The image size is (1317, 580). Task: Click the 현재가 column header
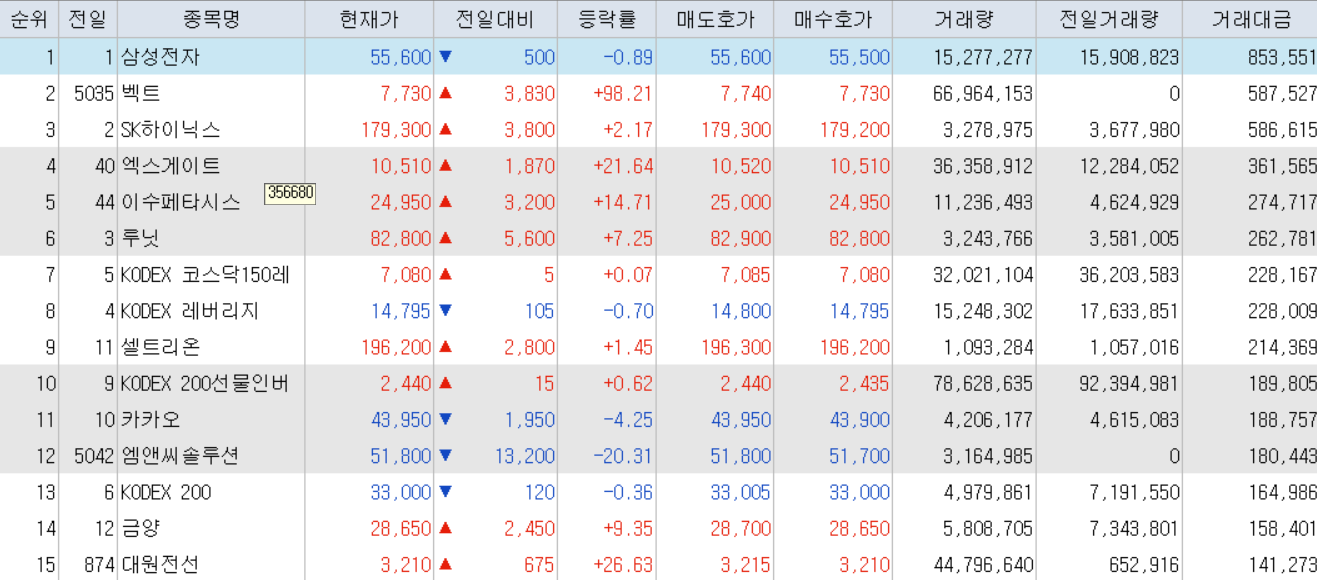369,19
